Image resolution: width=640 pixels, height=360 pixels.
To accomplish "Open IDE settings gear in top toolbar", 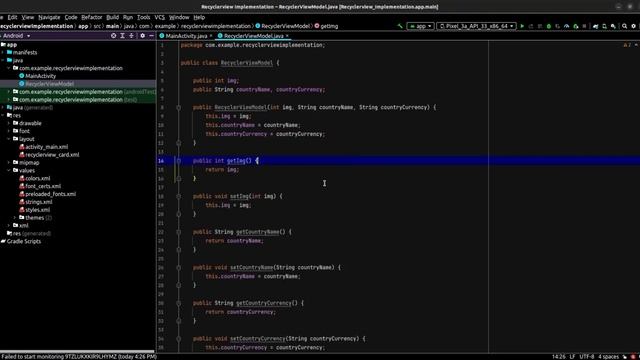I will tap(633, 26).
